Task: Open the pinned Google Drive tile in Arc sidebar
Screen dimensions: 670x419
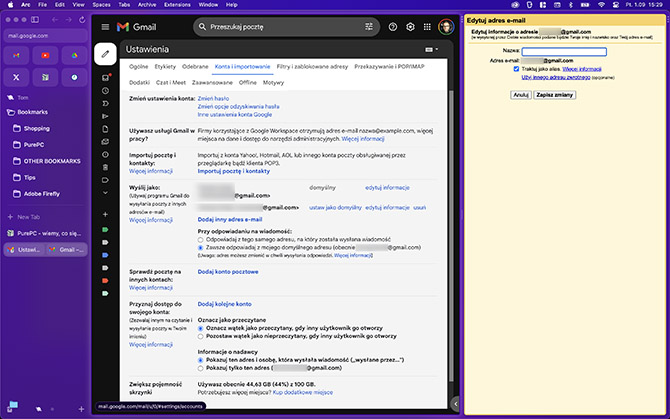Action: pyautogui.click(x=74, y=56)
